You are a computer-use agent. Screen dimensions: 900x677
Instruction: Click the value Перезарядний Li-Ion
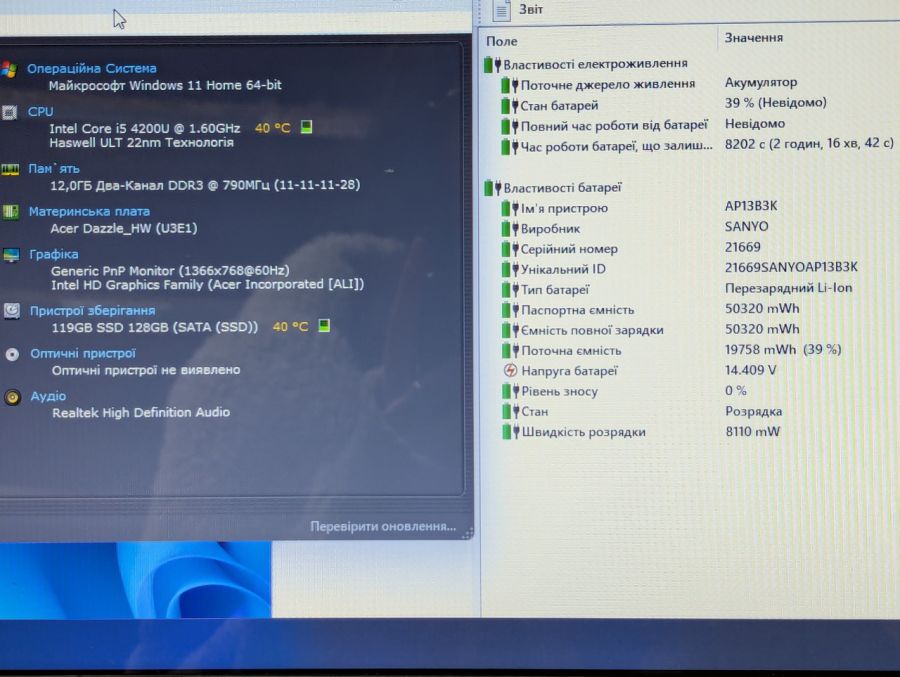(789, 288)
